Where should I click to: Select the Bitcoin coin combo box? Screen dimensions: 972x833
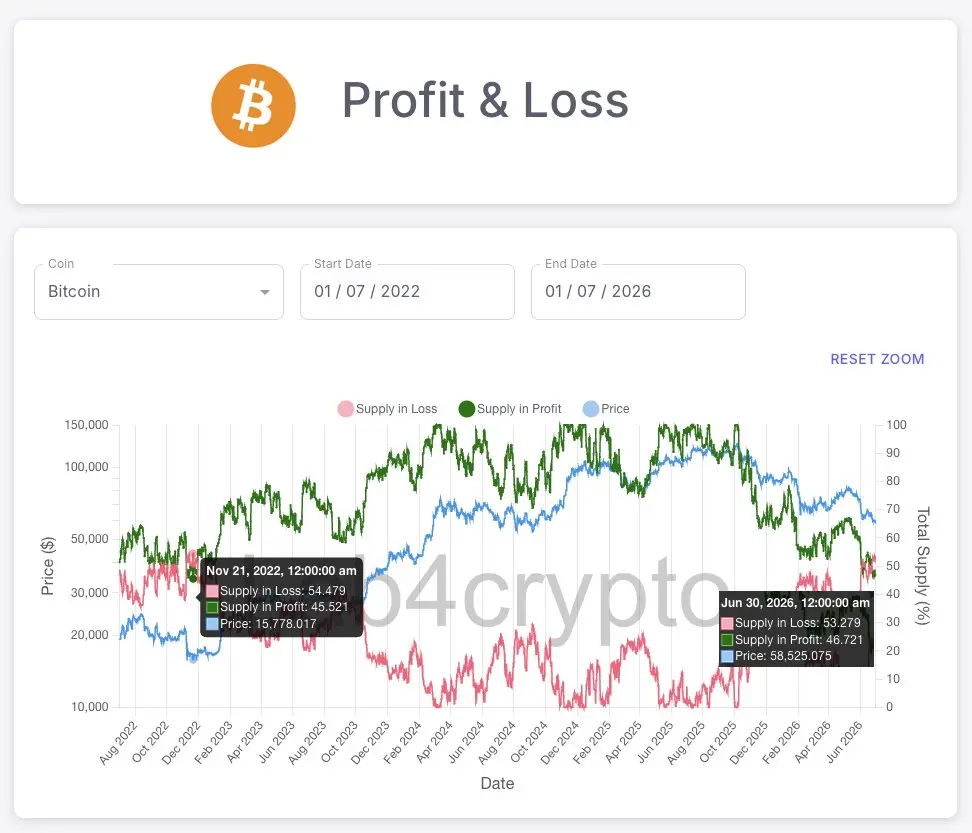point(159,292)
